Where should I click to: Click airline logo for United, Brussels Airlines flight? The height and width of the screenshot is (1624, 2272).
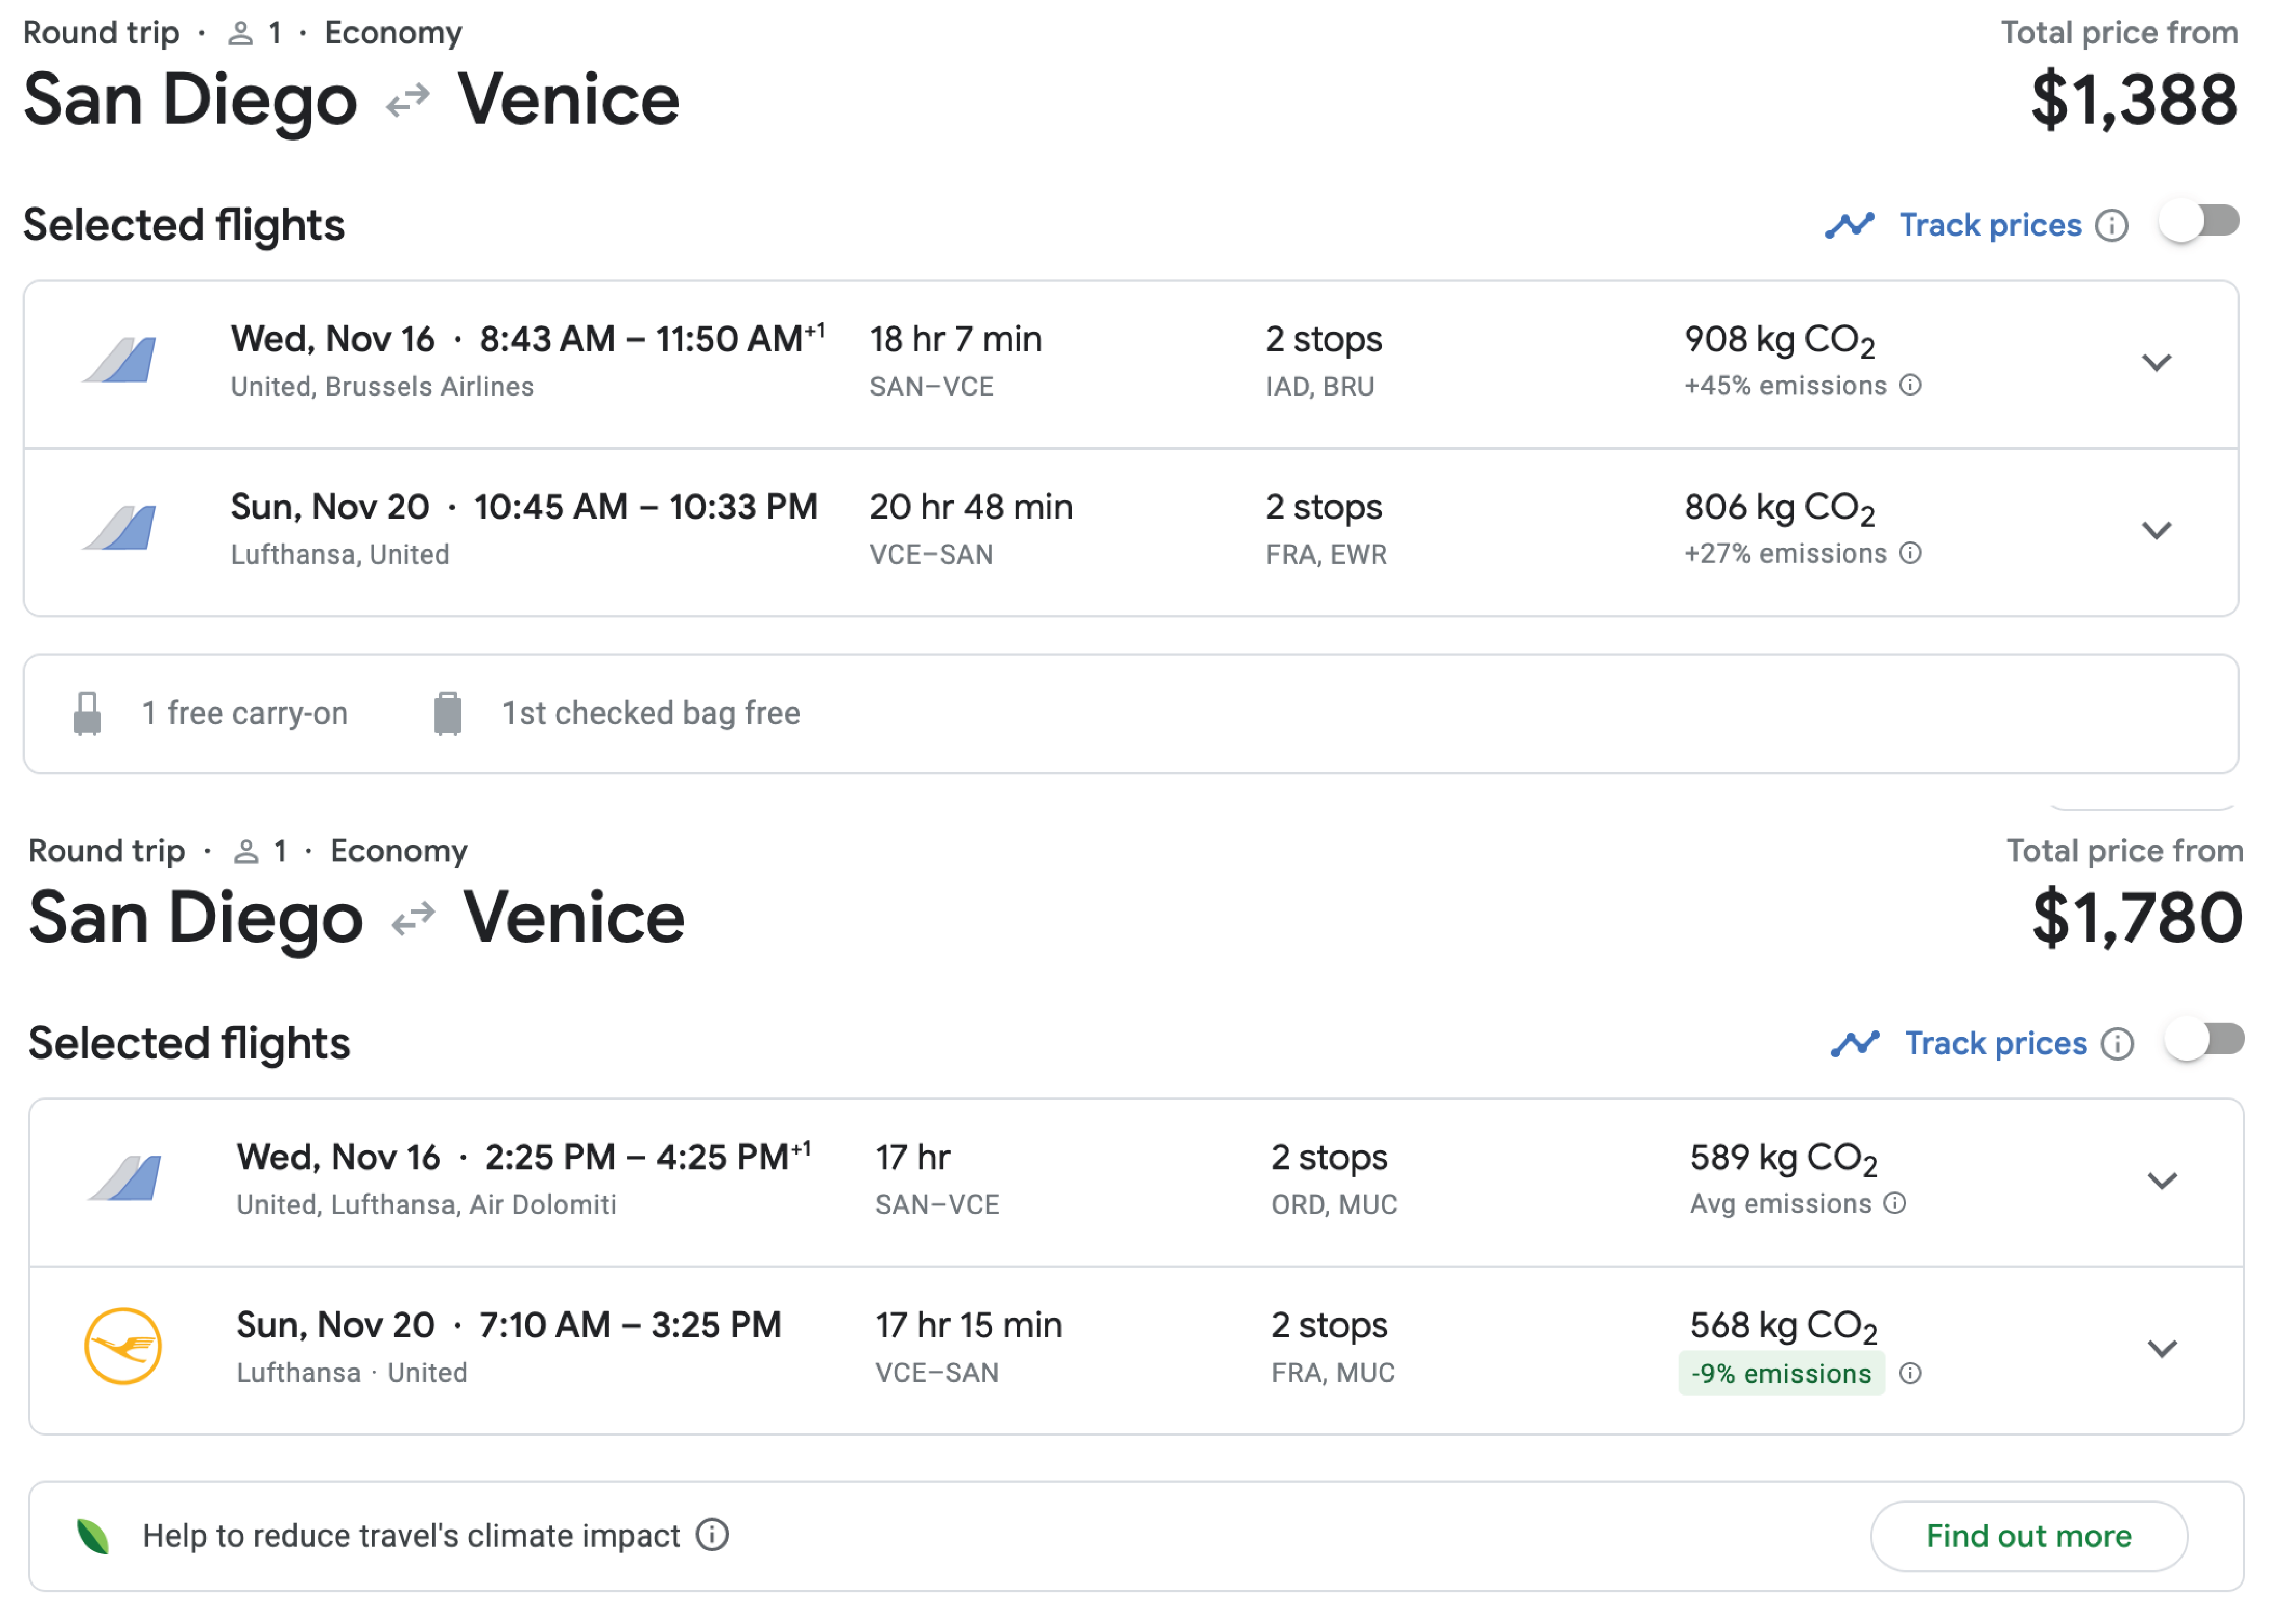[x=120, y=360]
